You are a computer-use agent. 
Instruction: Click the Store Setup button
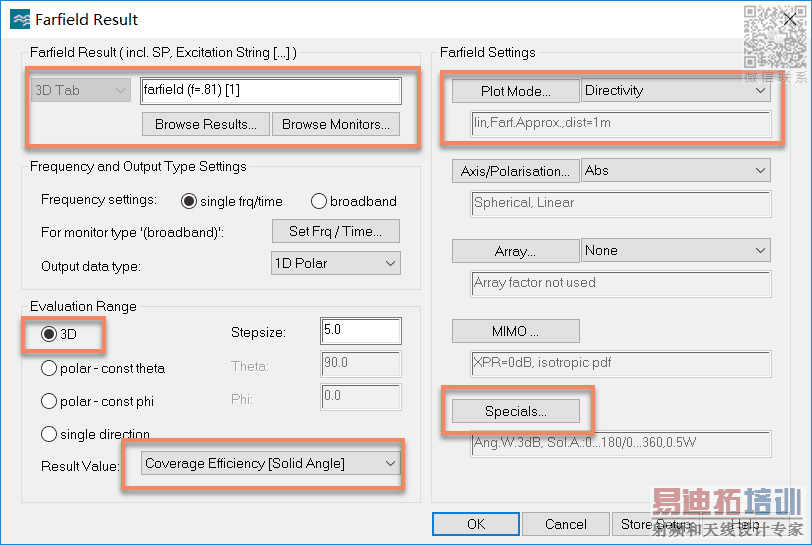656,524
